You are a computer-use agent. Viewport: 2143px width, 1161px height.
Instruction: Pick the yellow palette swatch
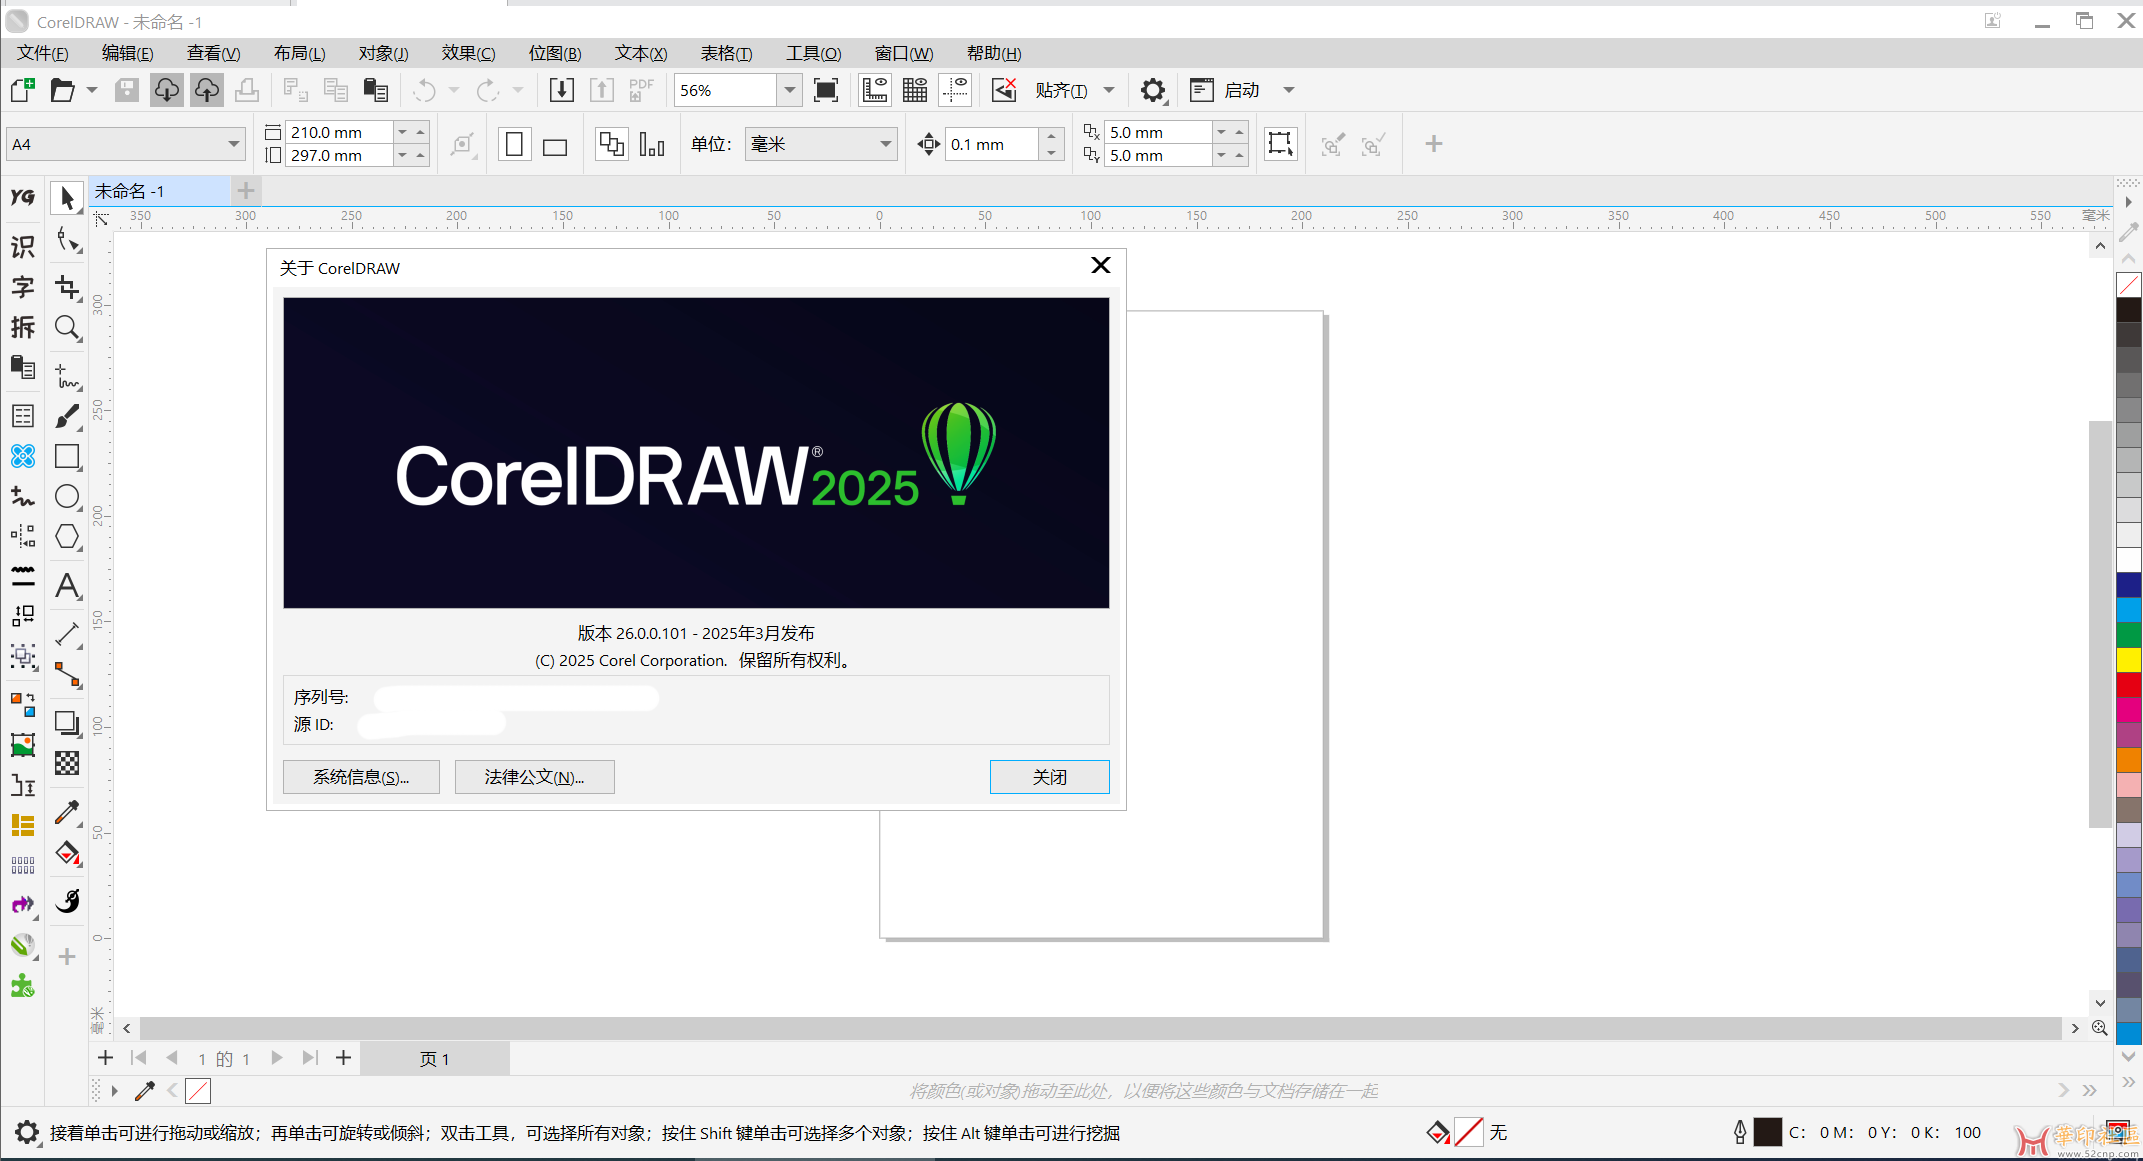pyautogui.click(x=2129, y=660)
